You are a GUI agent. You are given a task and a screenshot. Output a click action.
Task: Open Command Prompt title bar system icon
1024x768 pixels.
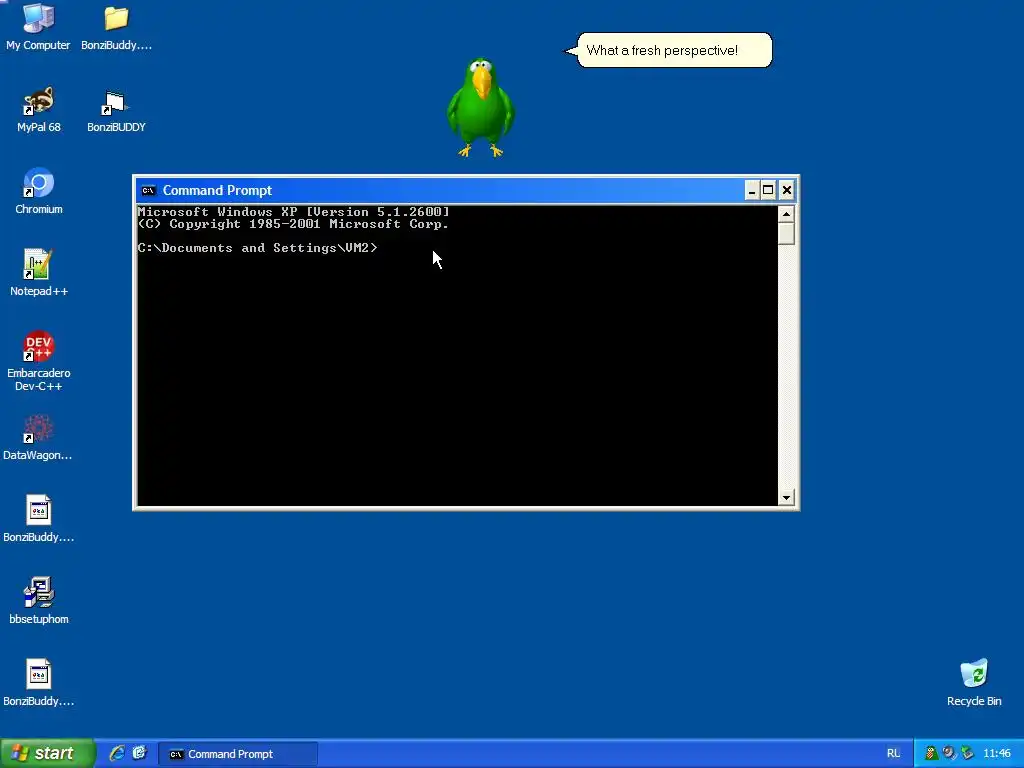149,191
